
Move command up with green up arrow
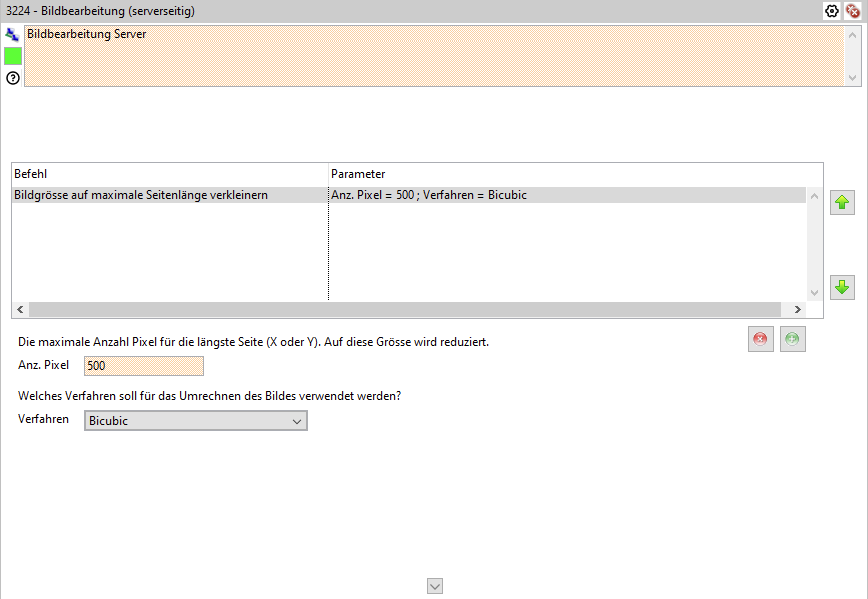tap(842, 203)
